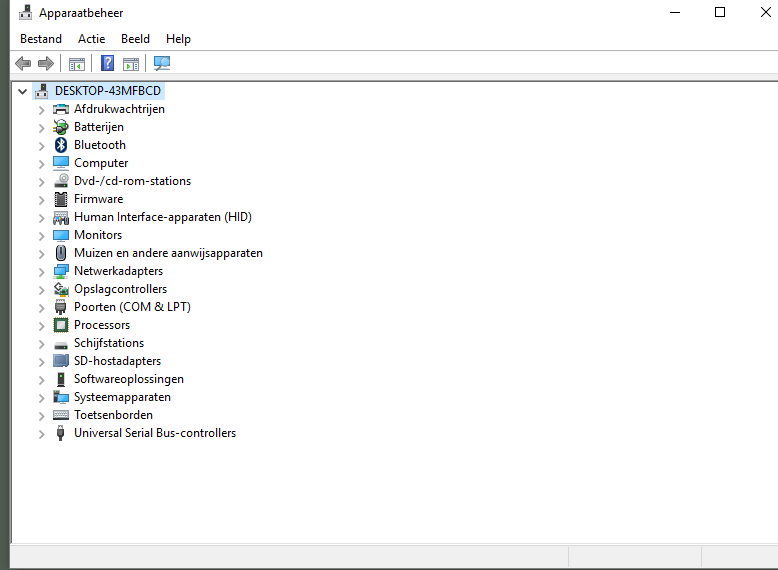Show or hide console tree toolbar icon
The image size is (778, 570).
point(77,64)
